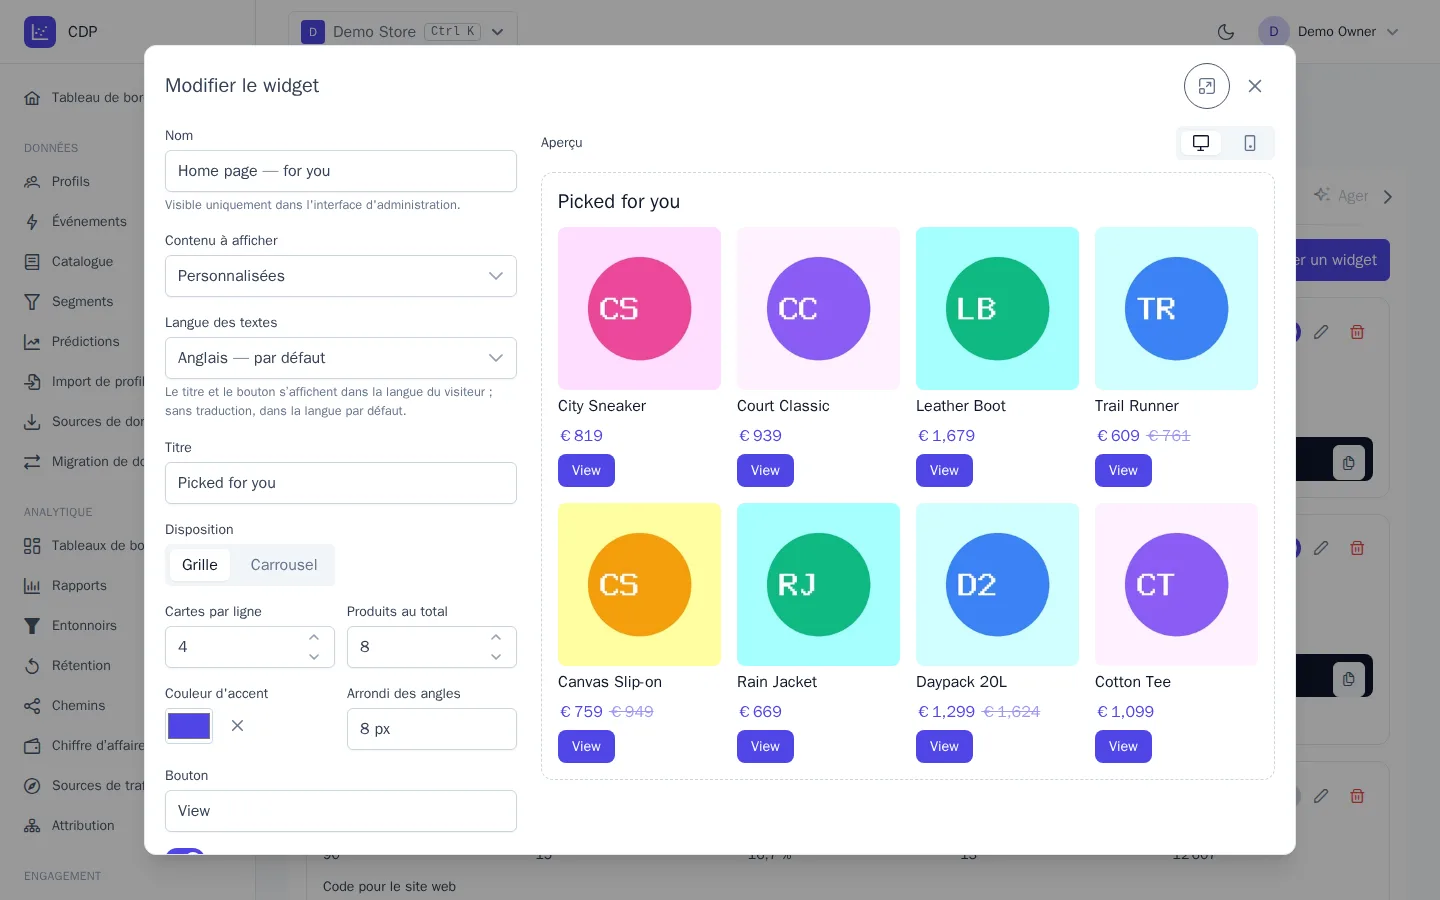Click the Arrondi des angles field

click(432, 729)
